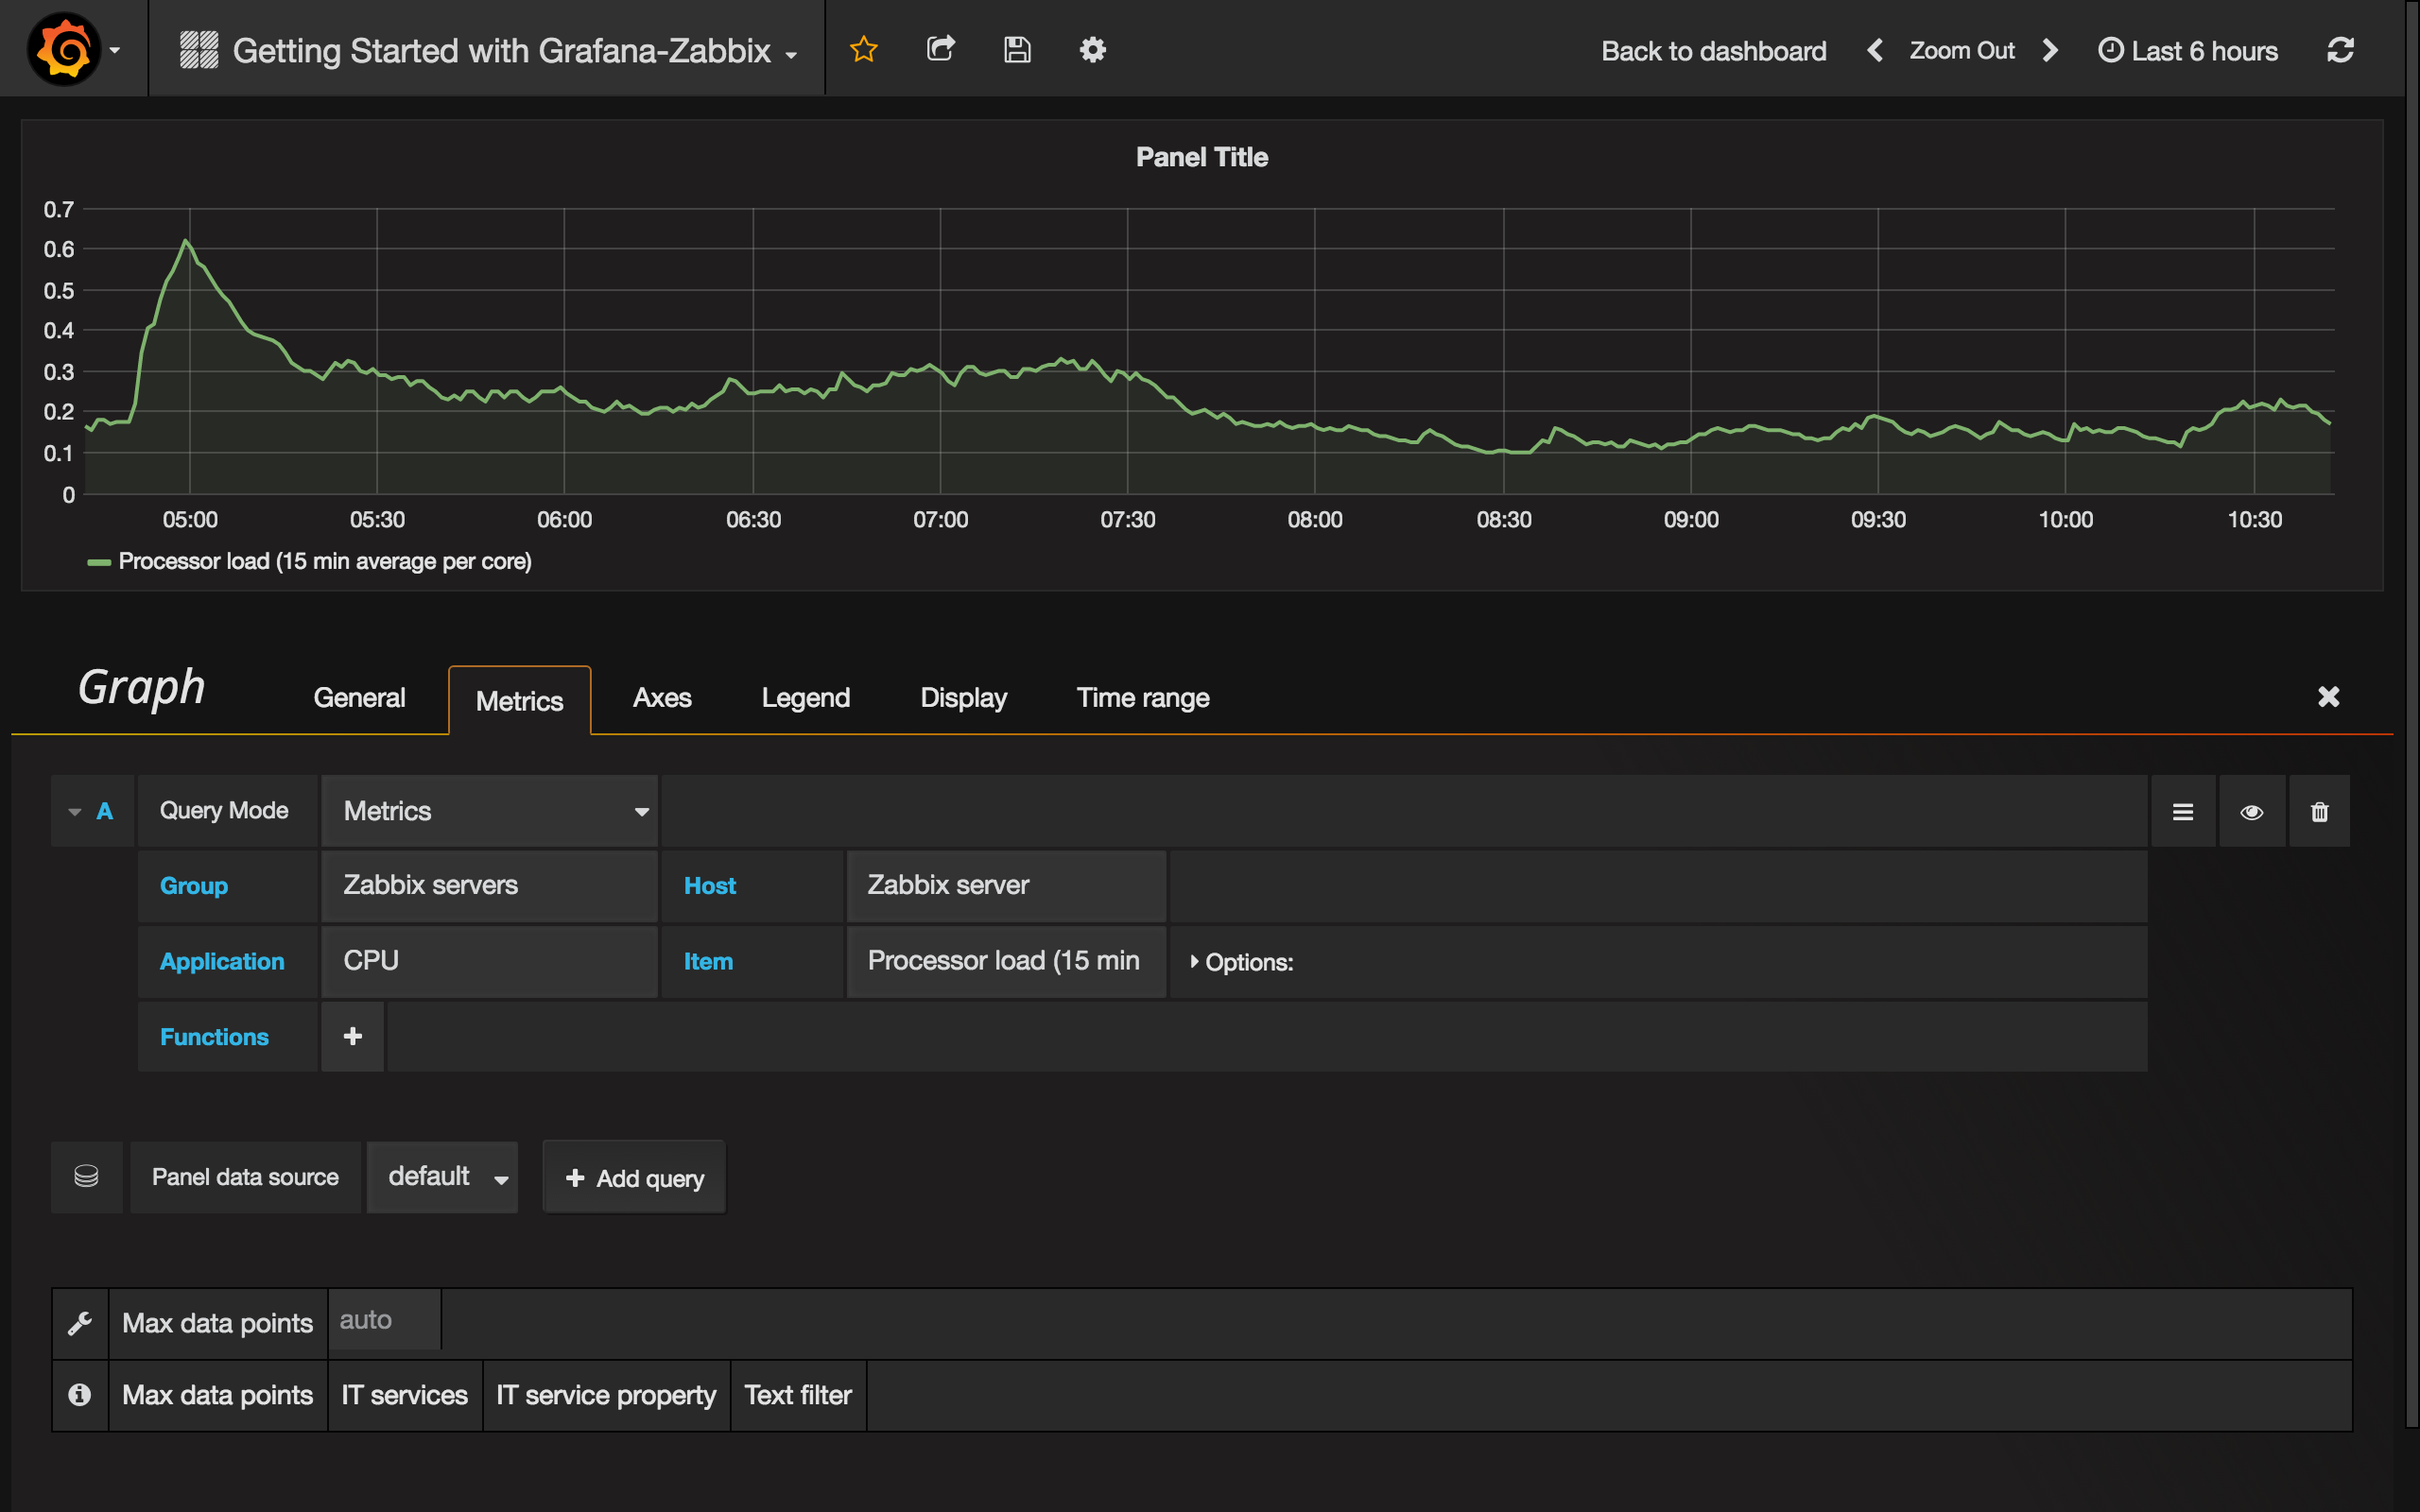Open Panel data source default dropdown

coord(443,1178)
